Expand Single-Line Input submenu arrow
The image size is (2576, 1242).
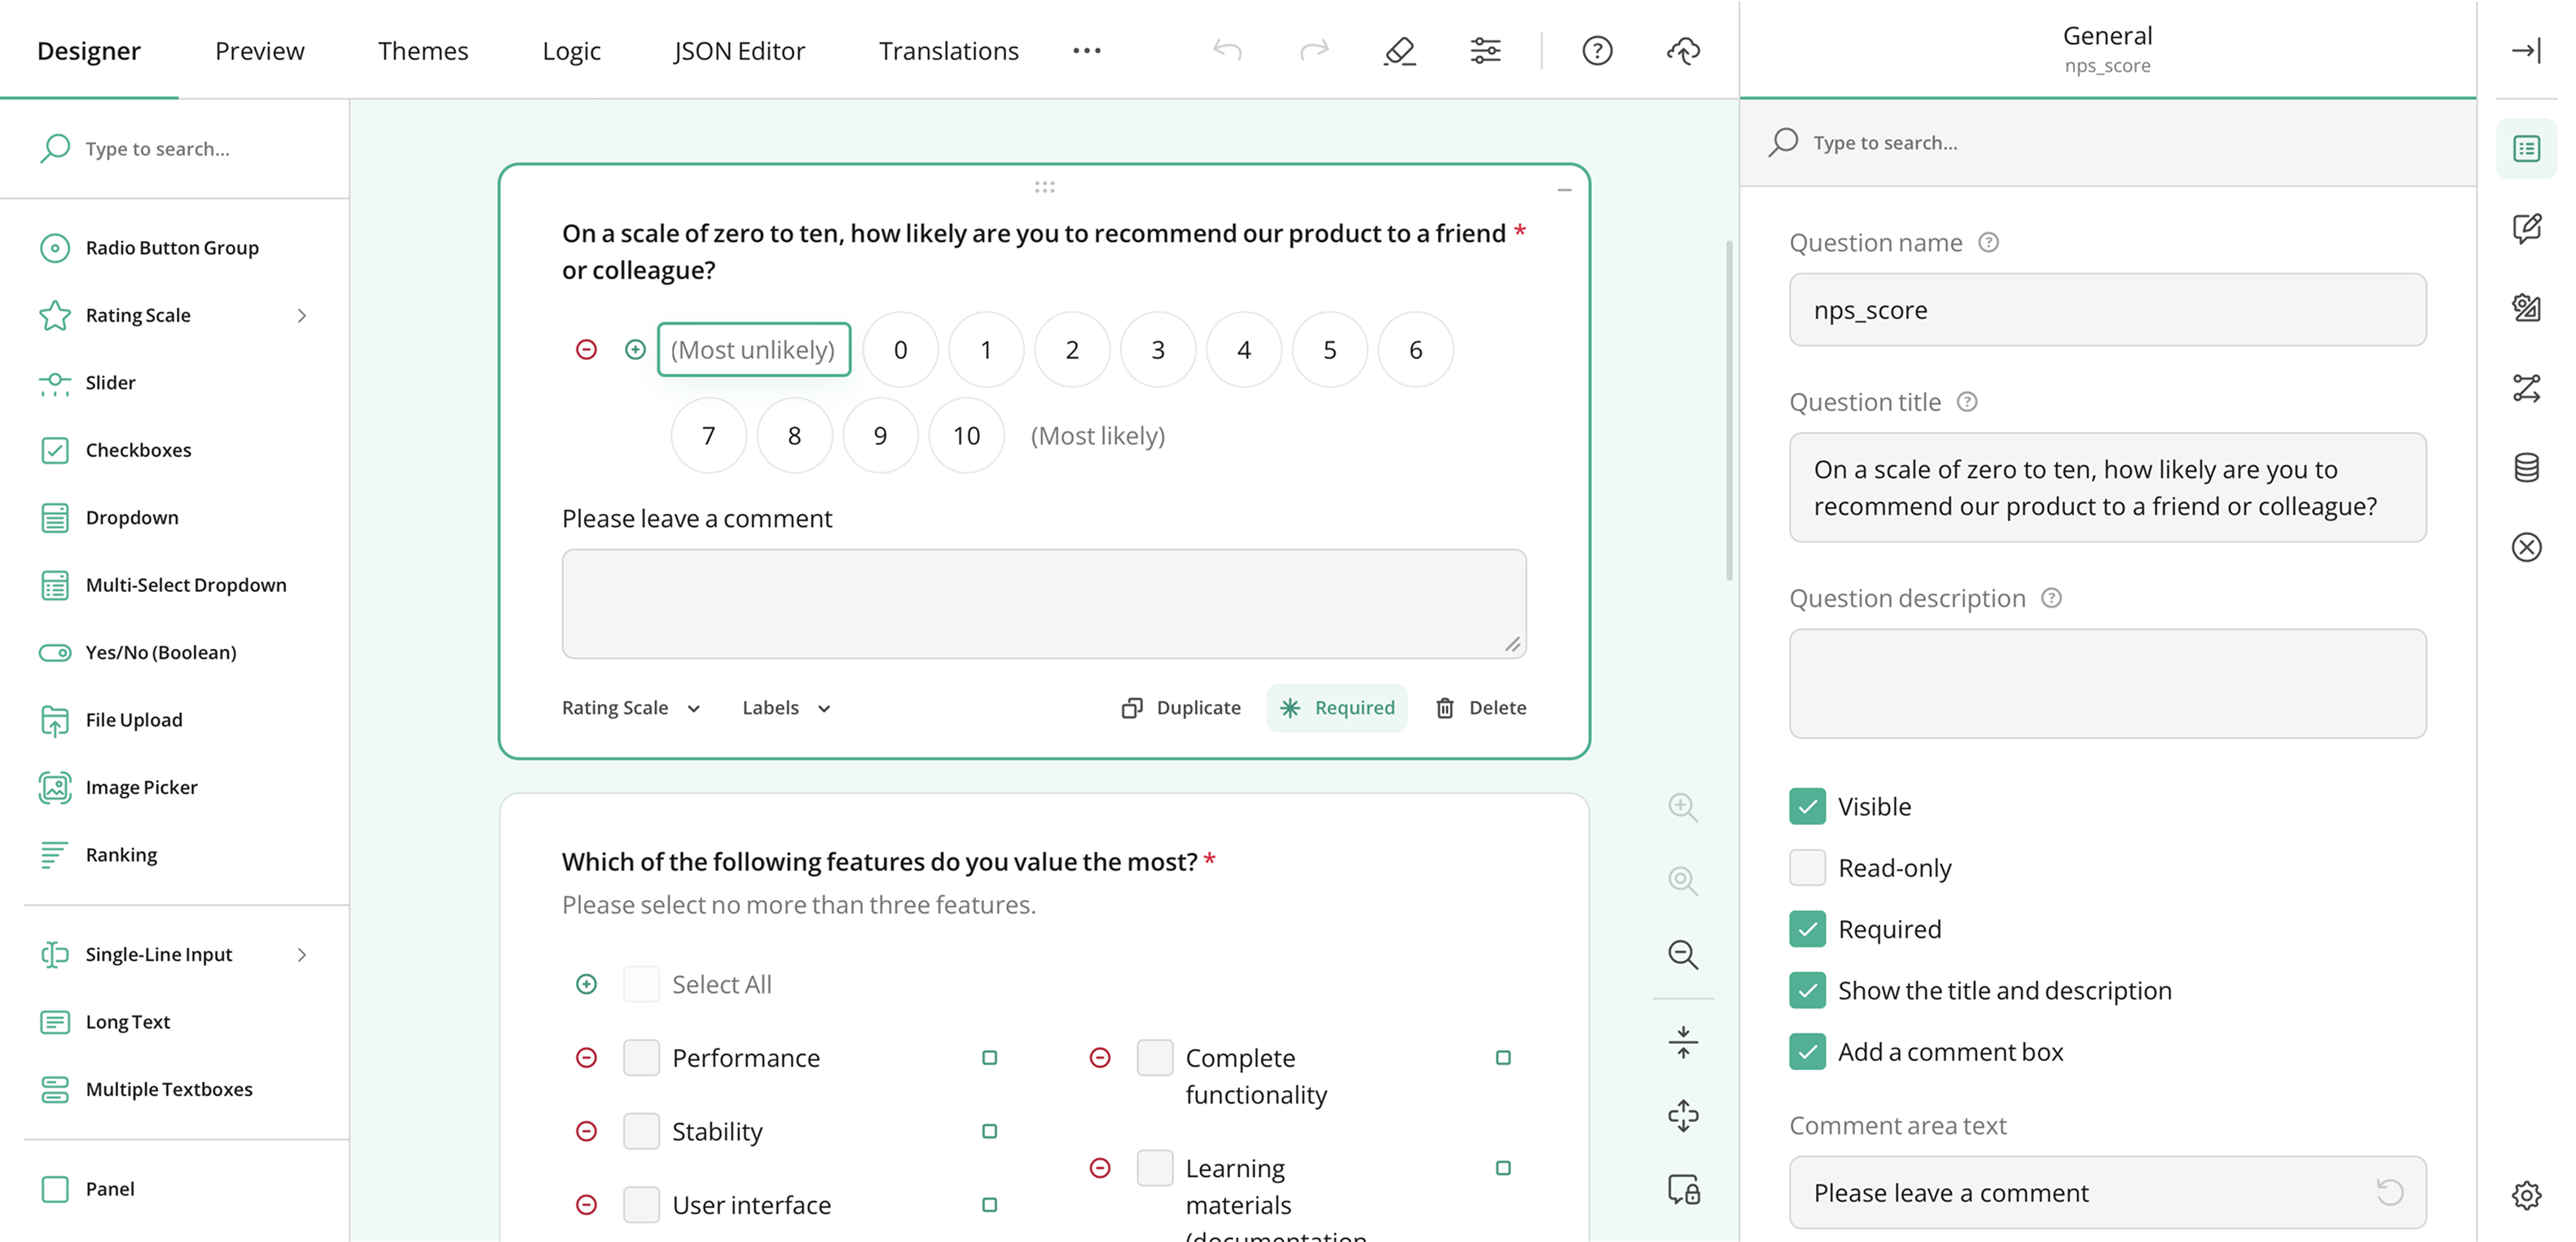302,954
